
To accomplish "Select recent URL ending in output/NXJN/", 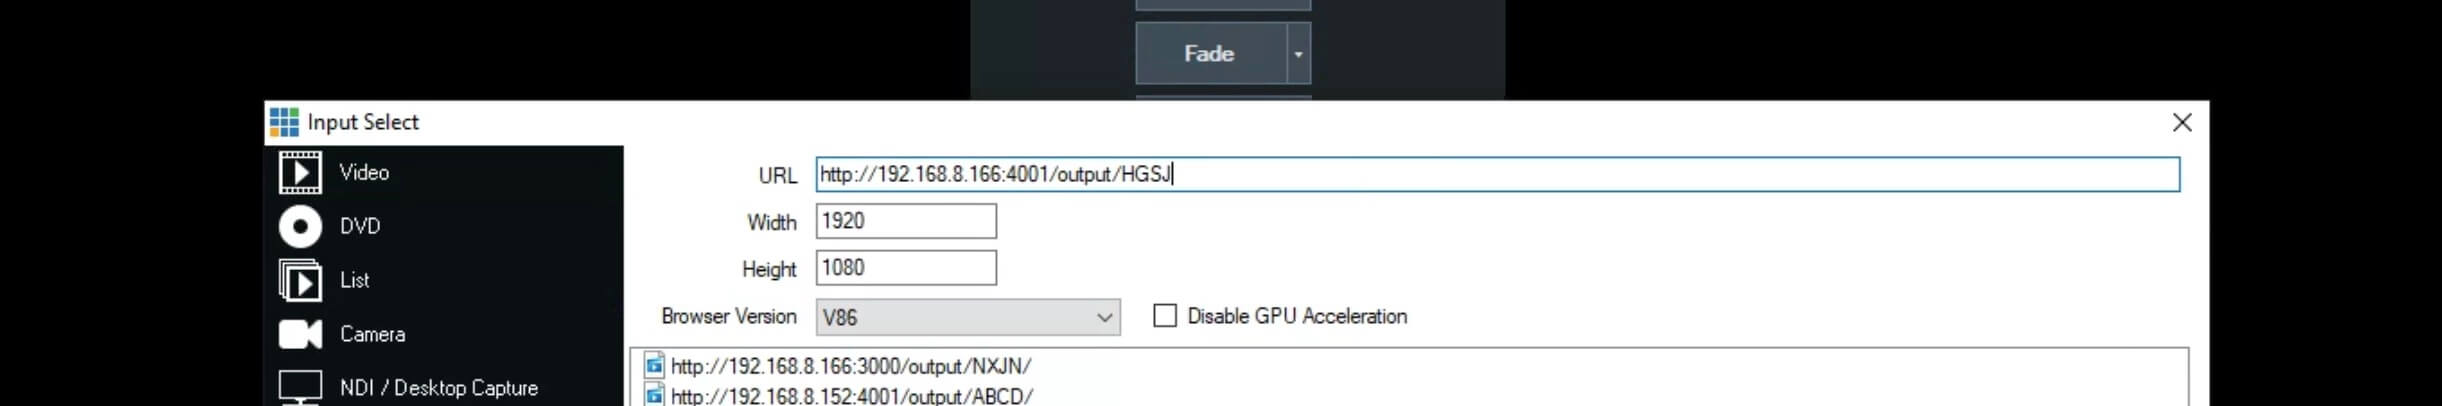I will pyautogui.click(x=851, y=366).
